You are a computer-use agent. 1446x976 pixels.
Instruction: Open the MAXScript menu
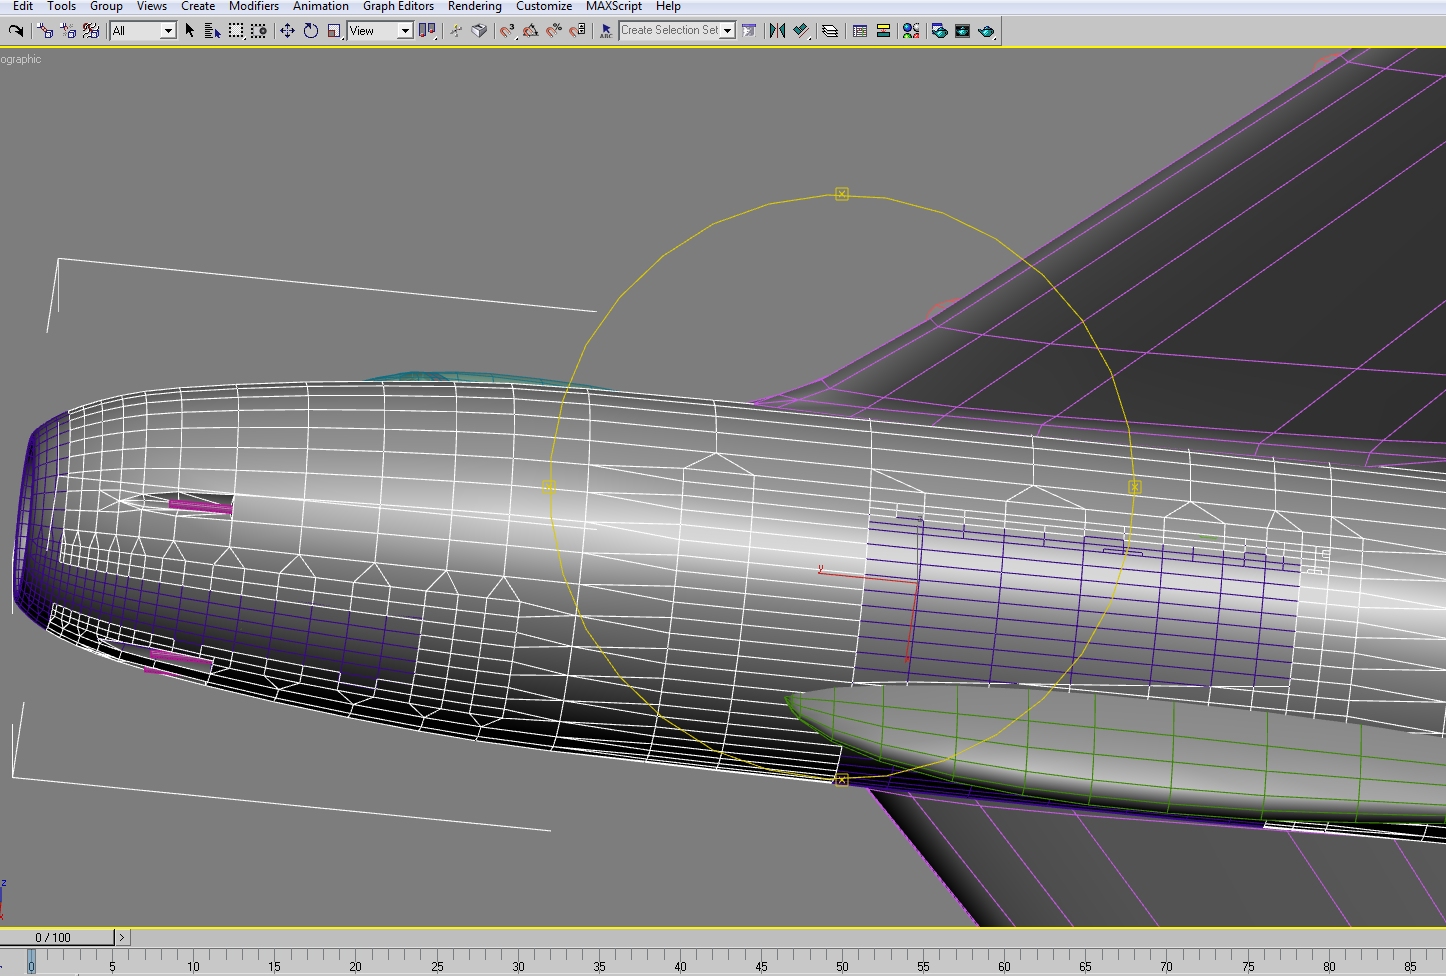point(614,6)
